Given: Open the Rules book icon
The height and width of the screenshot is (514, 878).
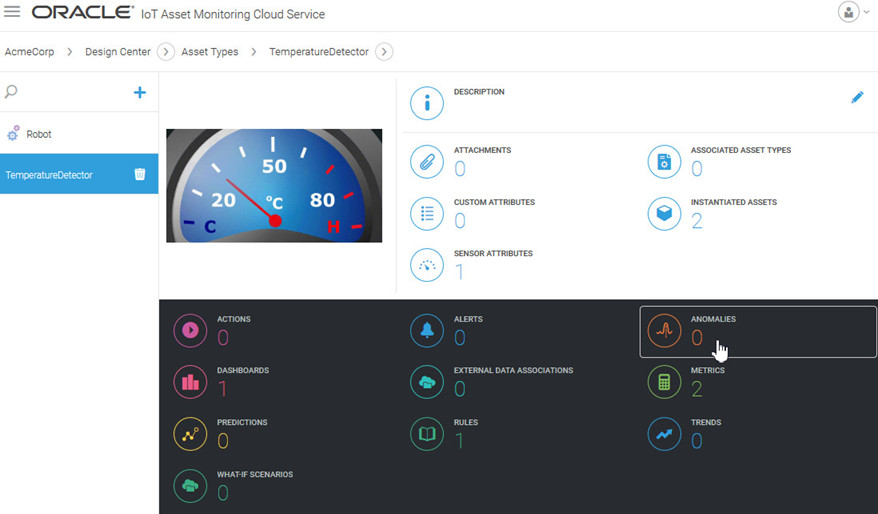Looking at the screenshot, I should point(427,434).
